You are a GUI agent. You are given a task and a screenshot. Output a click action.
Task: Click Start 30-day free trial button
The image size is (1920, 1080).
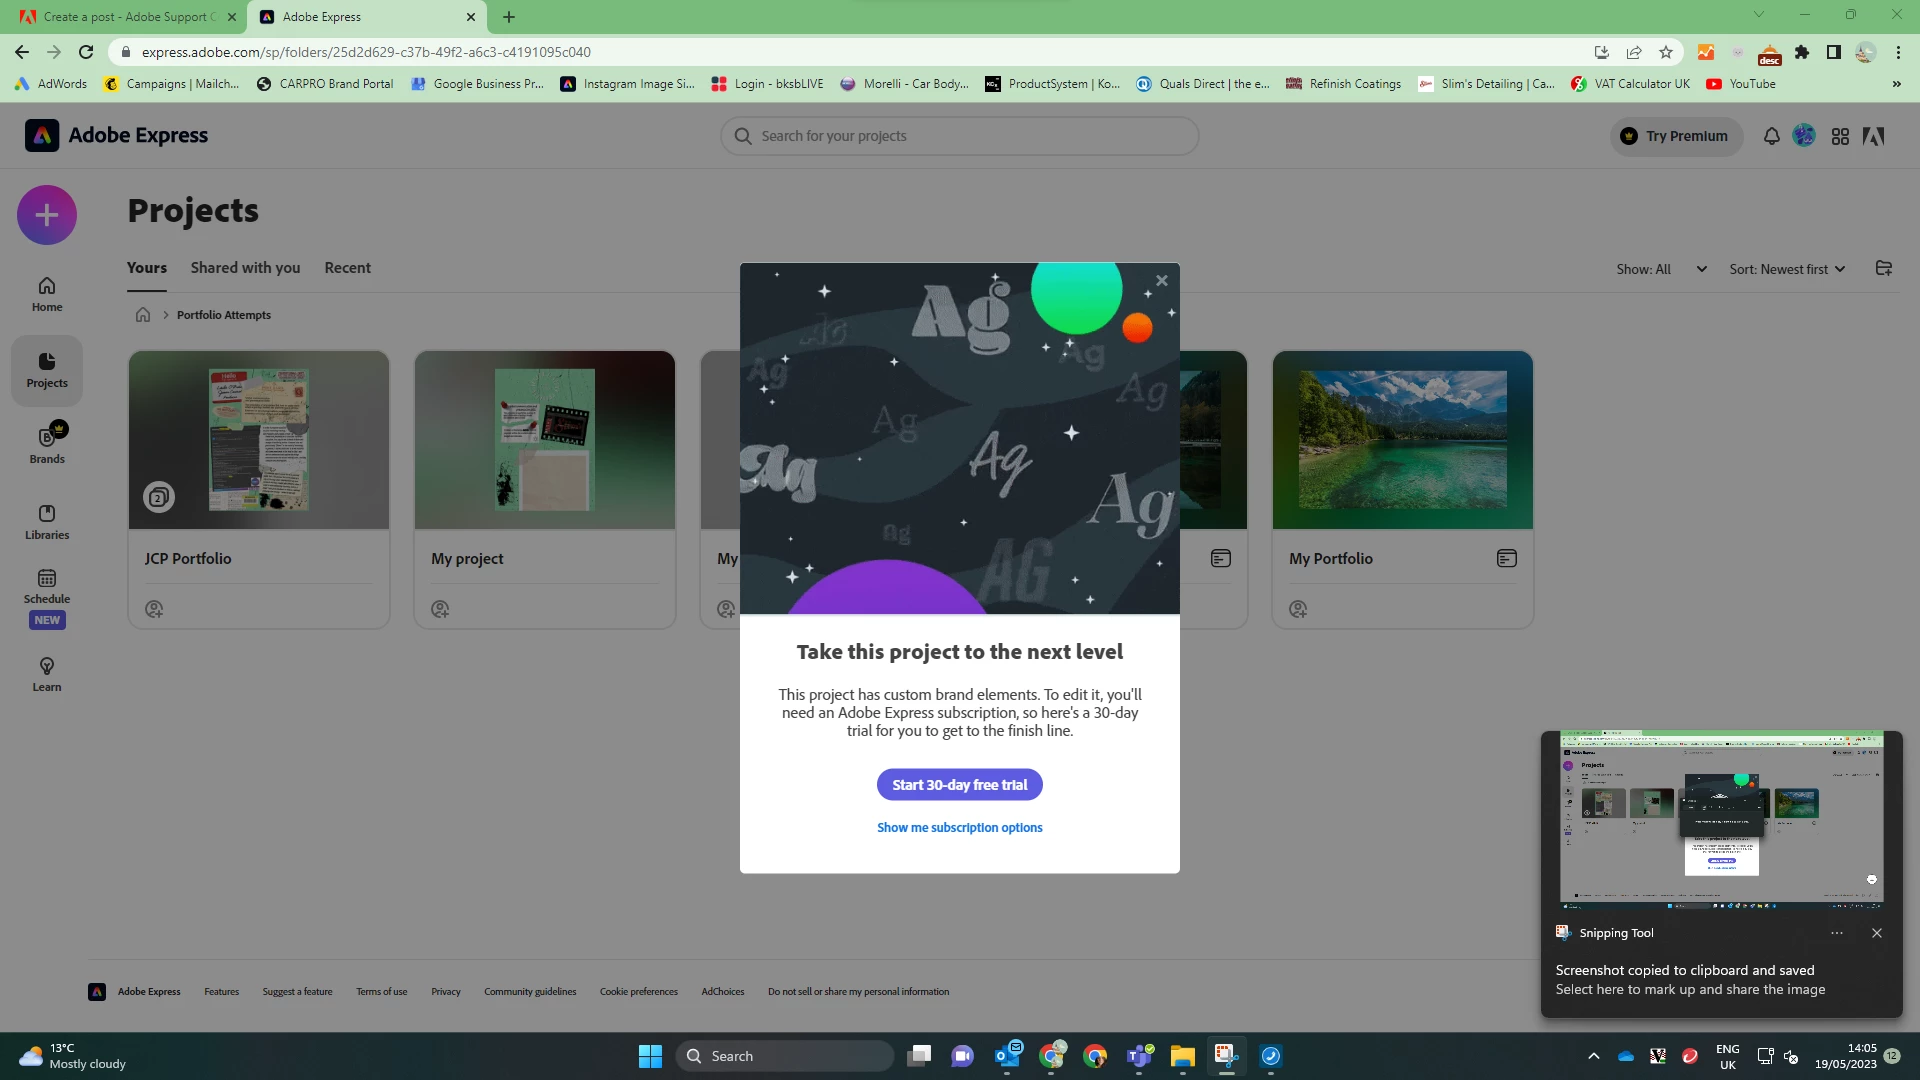click(x=959, y=785)
